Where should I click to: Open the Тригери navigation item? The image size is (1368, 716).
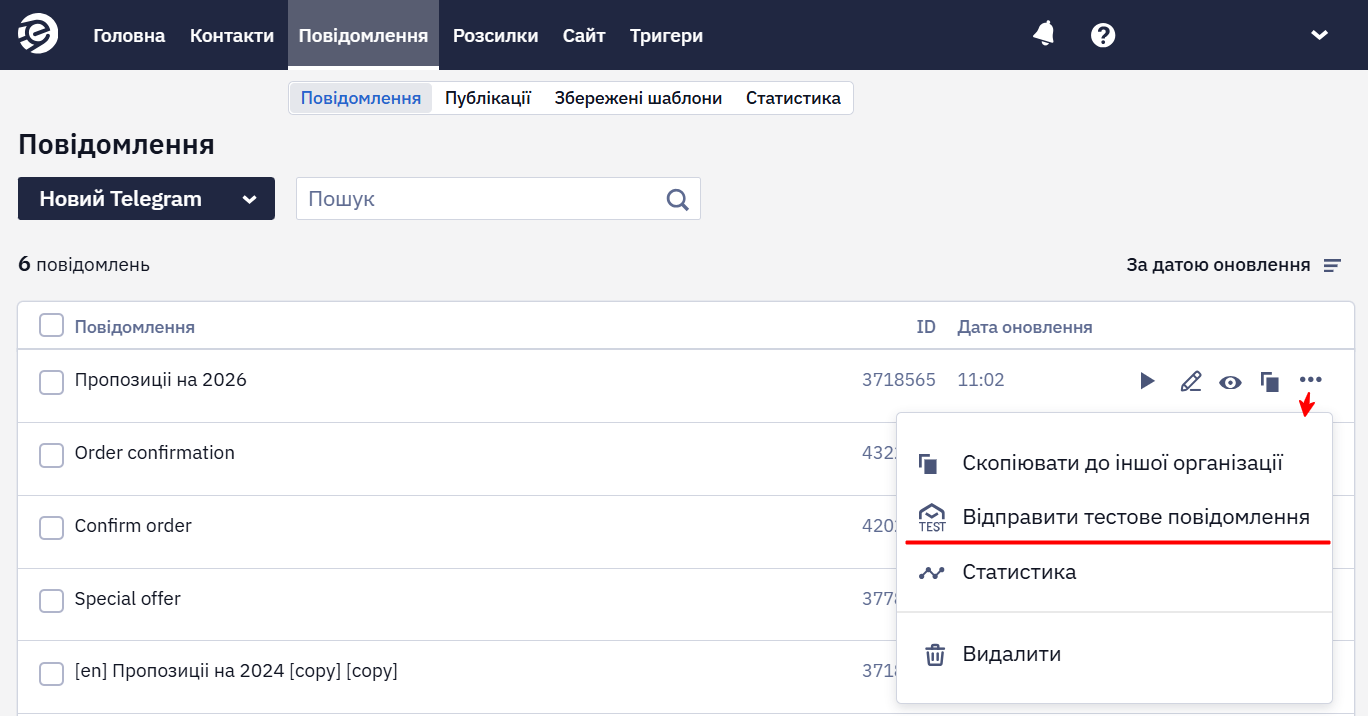(666, 35)
